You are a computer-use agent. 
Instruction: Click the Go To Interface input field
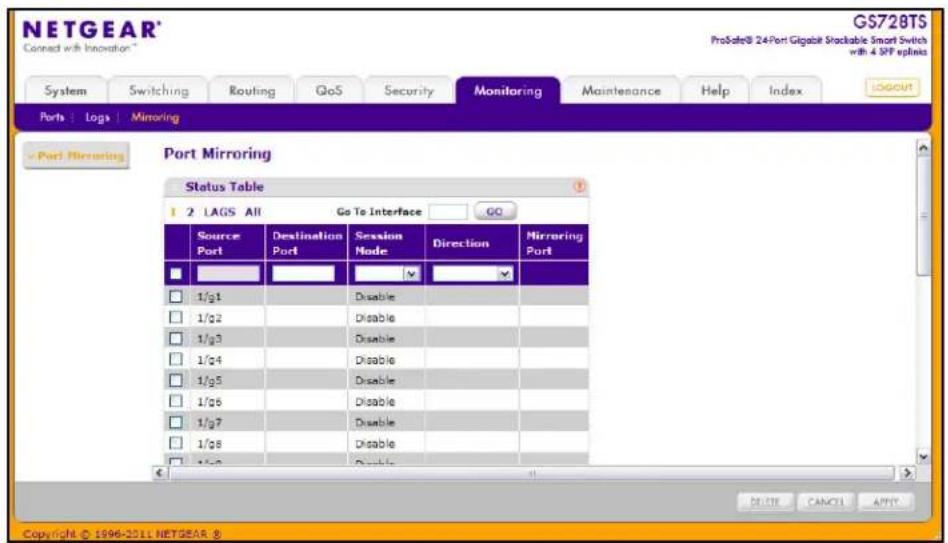tap(448, 212)
